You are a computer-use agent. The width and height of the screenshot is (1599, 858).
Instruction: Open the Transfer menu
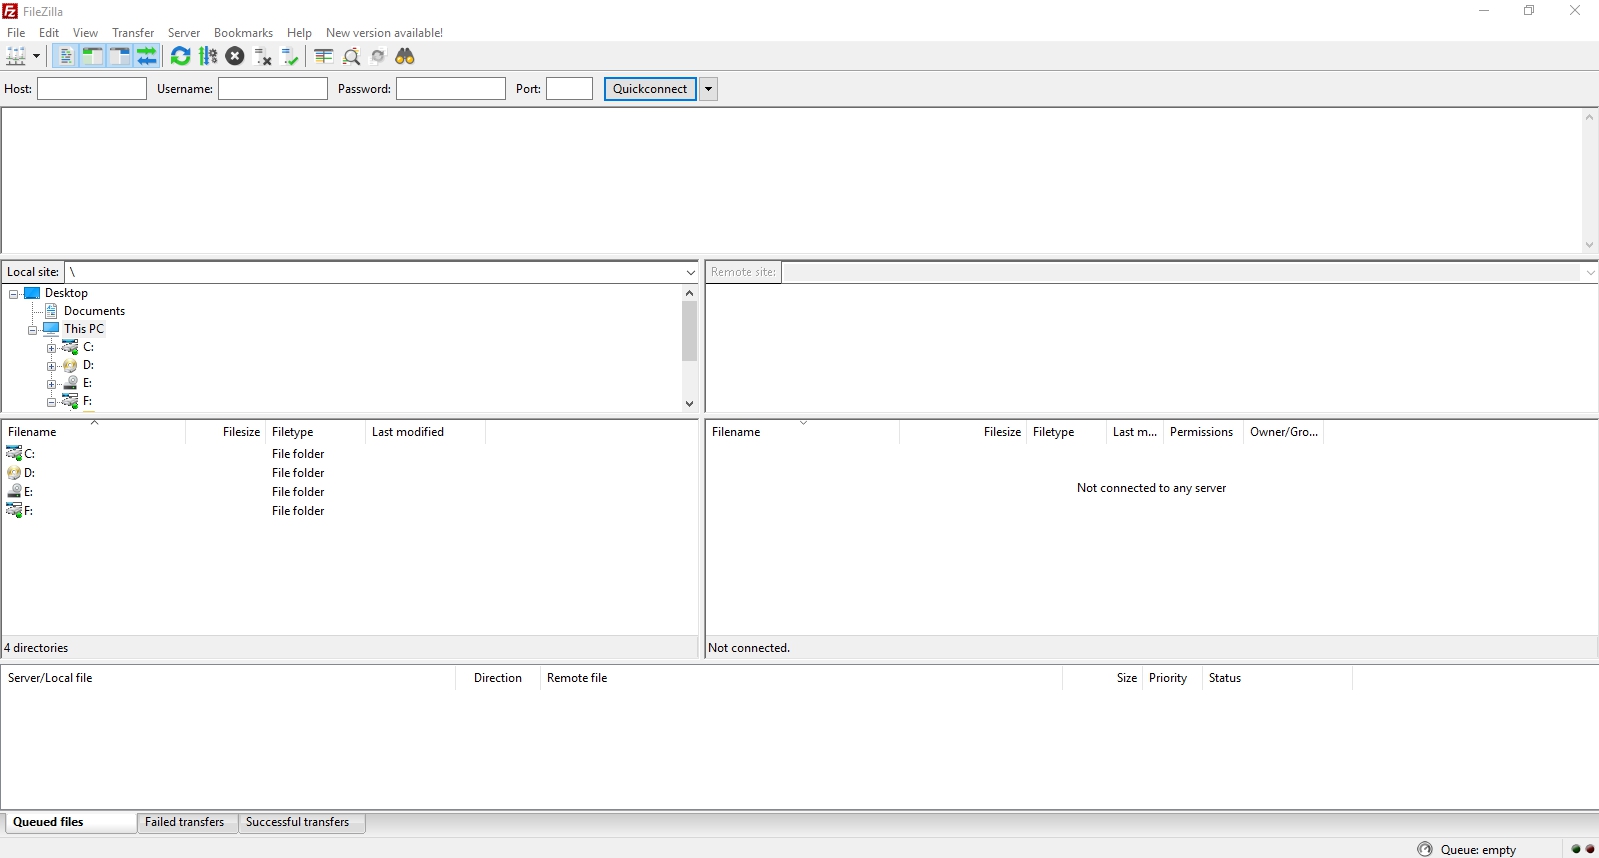[x=133, y=32]
